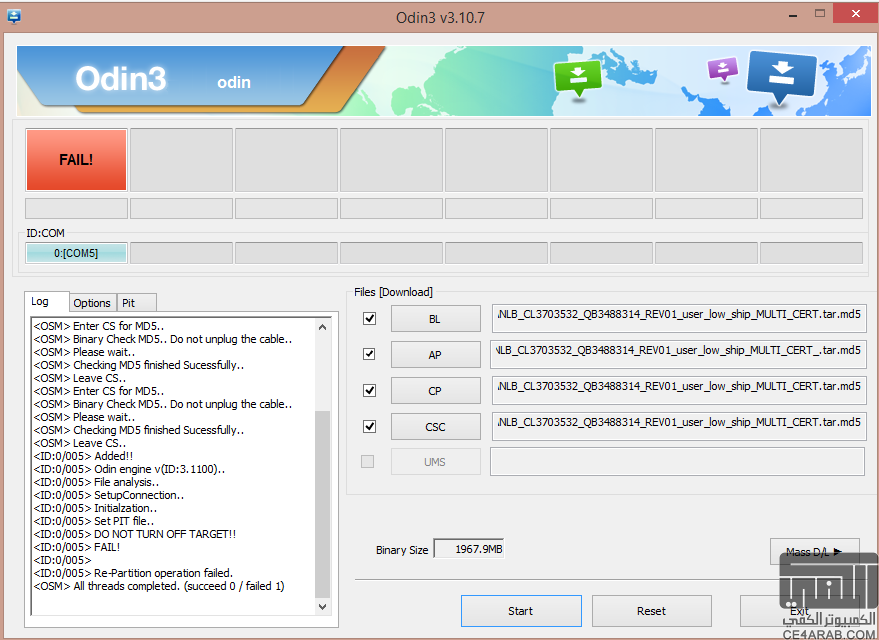879x640 pixels.
Task: Click the red FAIL! status box
Action: click(x=76, y=160)
